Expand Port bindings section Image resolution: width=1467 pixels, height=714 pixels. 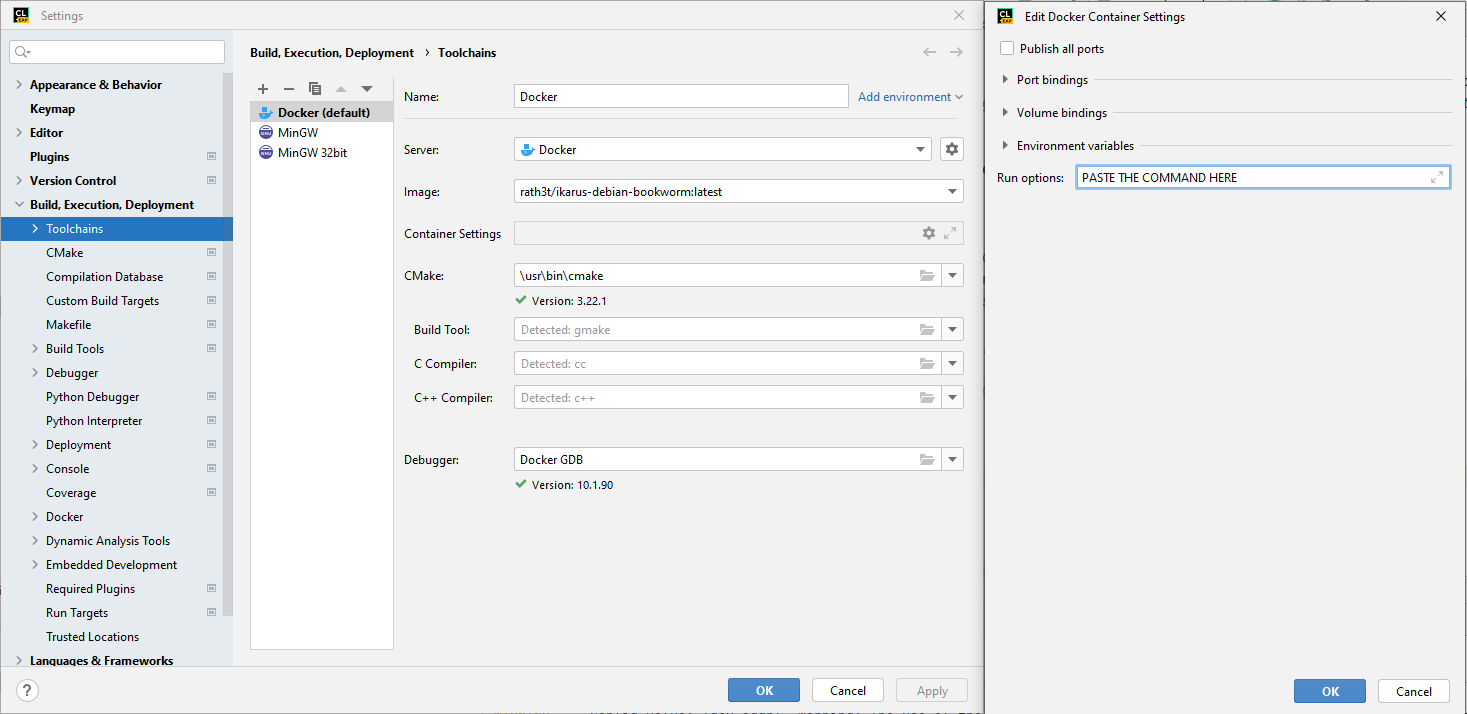(x=1005, y=79)
